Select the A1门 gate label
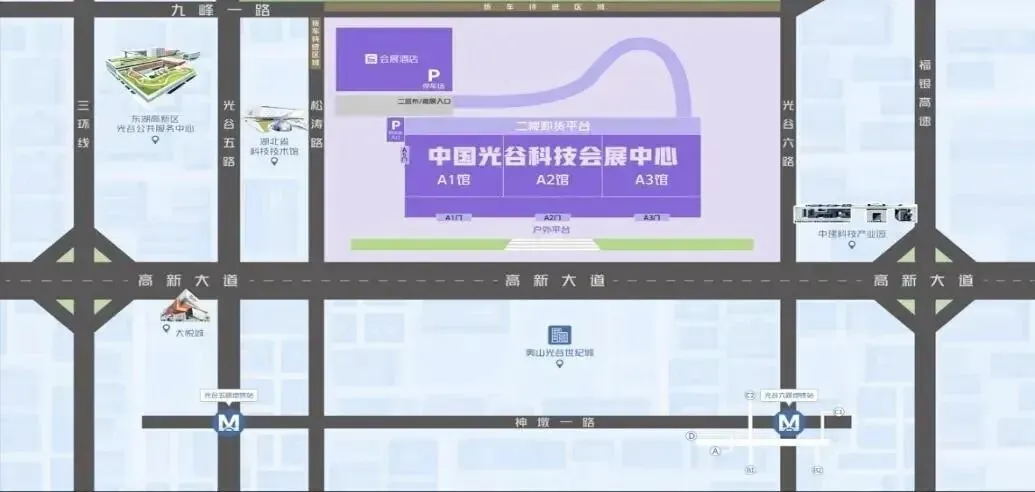This screenshot has width=1035, height=492. pos(453,217)
